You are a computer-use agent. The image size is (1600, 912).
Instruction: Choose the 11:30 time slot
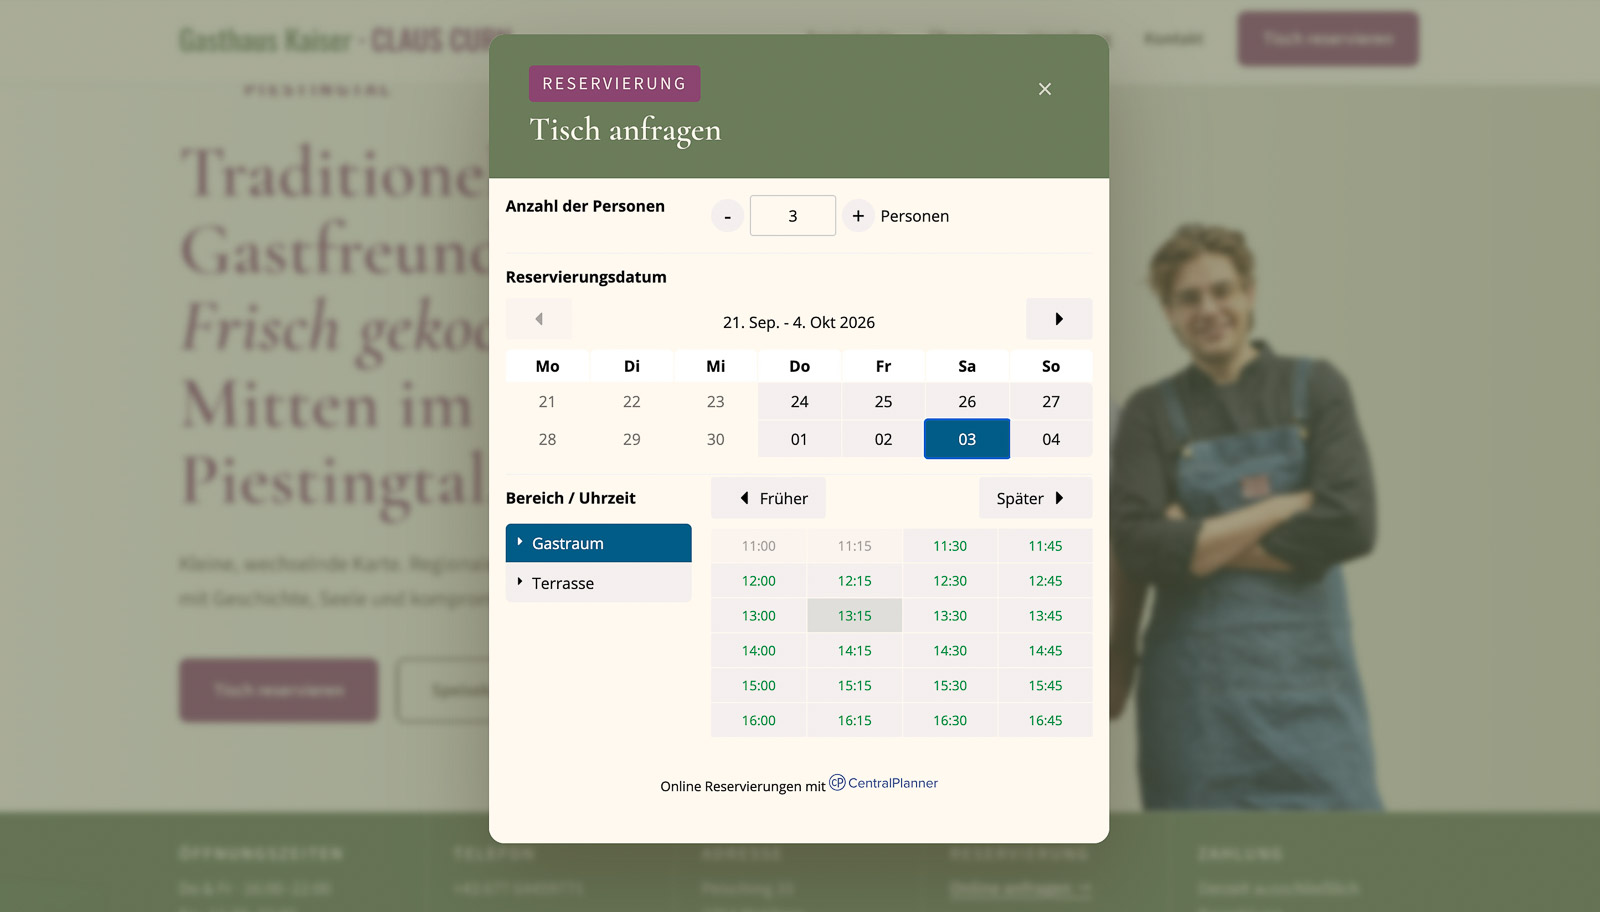pyautogui.click(x=950, y=546)
